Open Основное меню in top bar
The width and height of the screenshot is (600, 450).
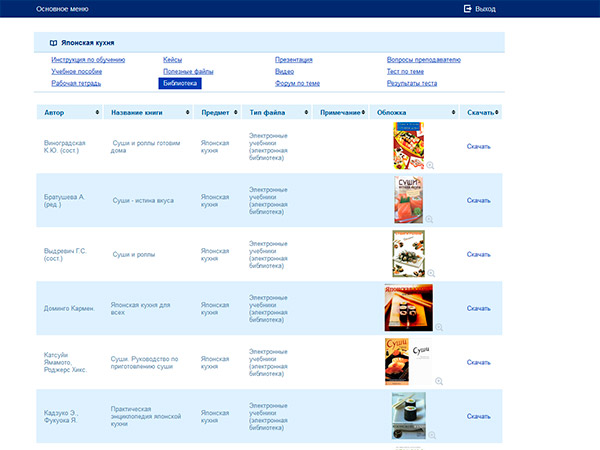pos(63,9)
